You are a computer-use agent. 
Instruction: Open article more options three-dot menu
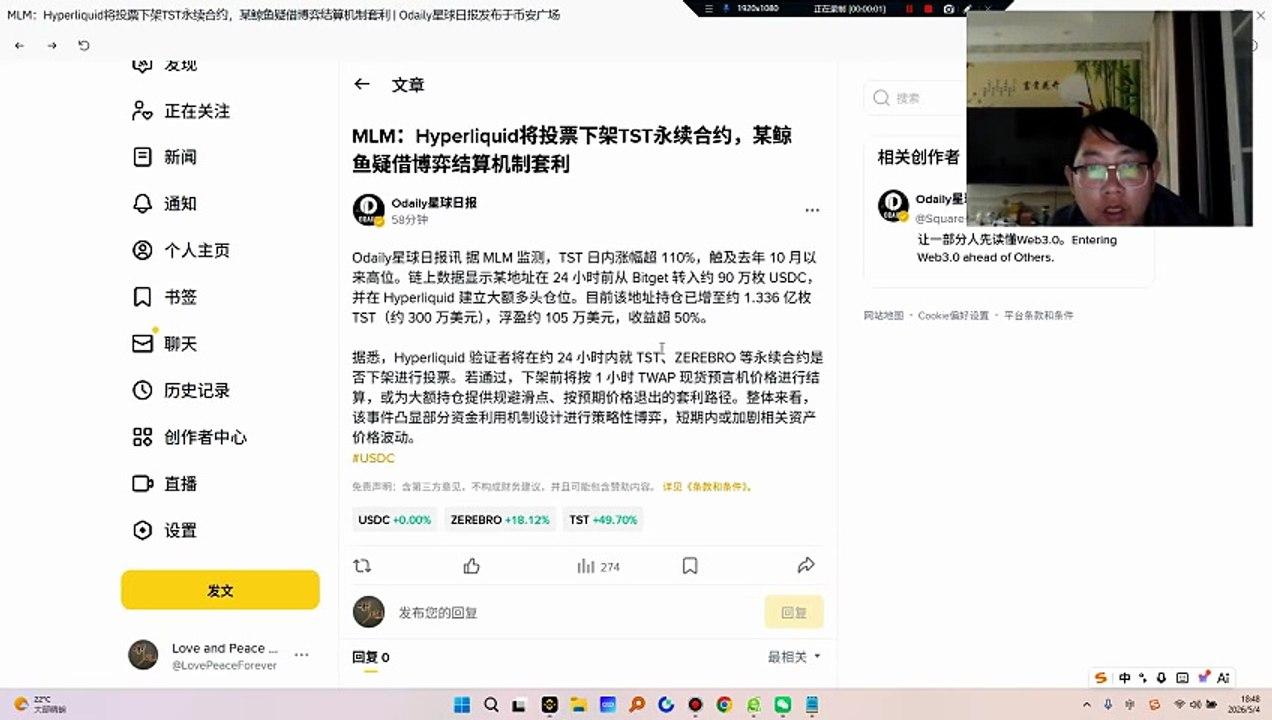pyautogui.click(x=812, y=210)
